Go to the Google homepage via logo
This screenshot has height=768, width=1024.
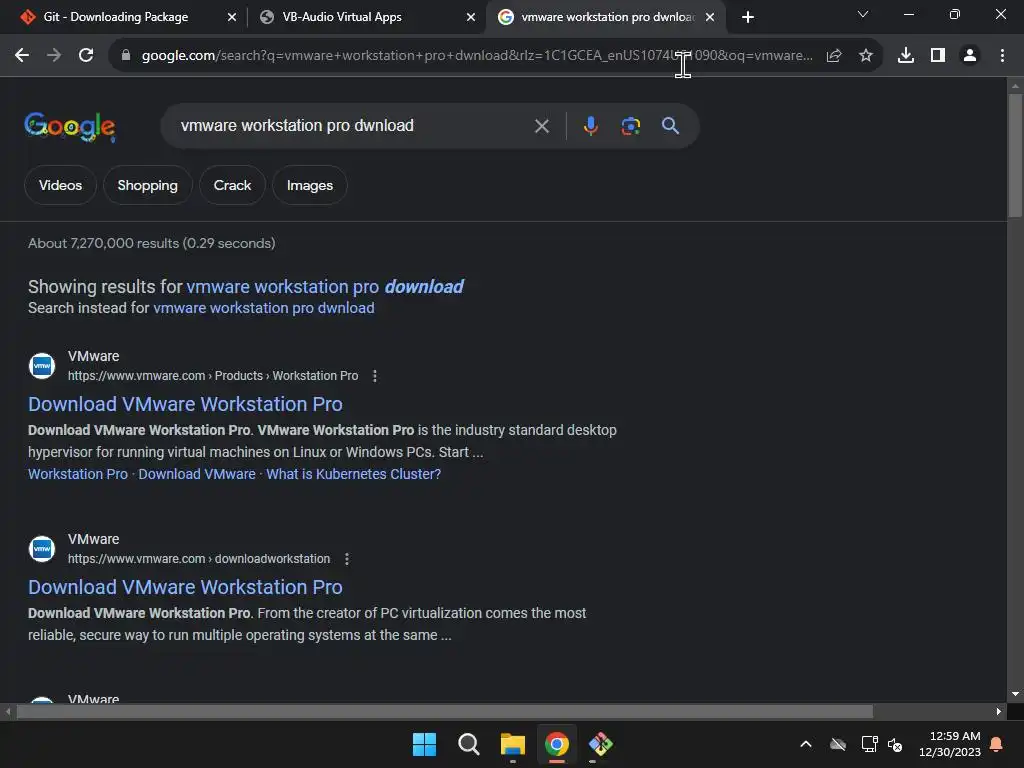tap(70, 126)
